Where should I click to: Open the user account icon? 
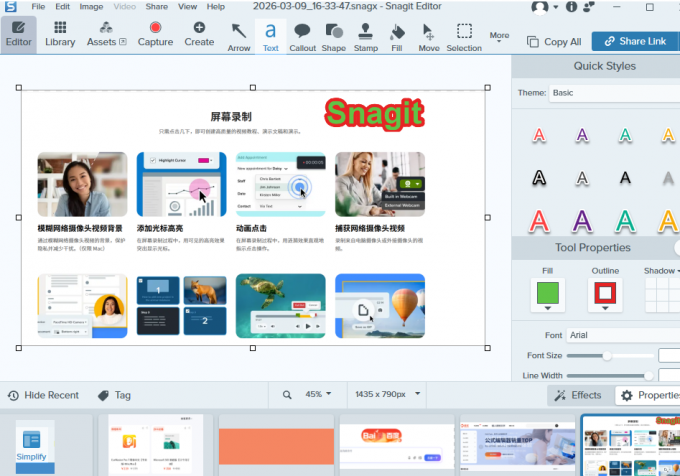click(x=539, y=7)
